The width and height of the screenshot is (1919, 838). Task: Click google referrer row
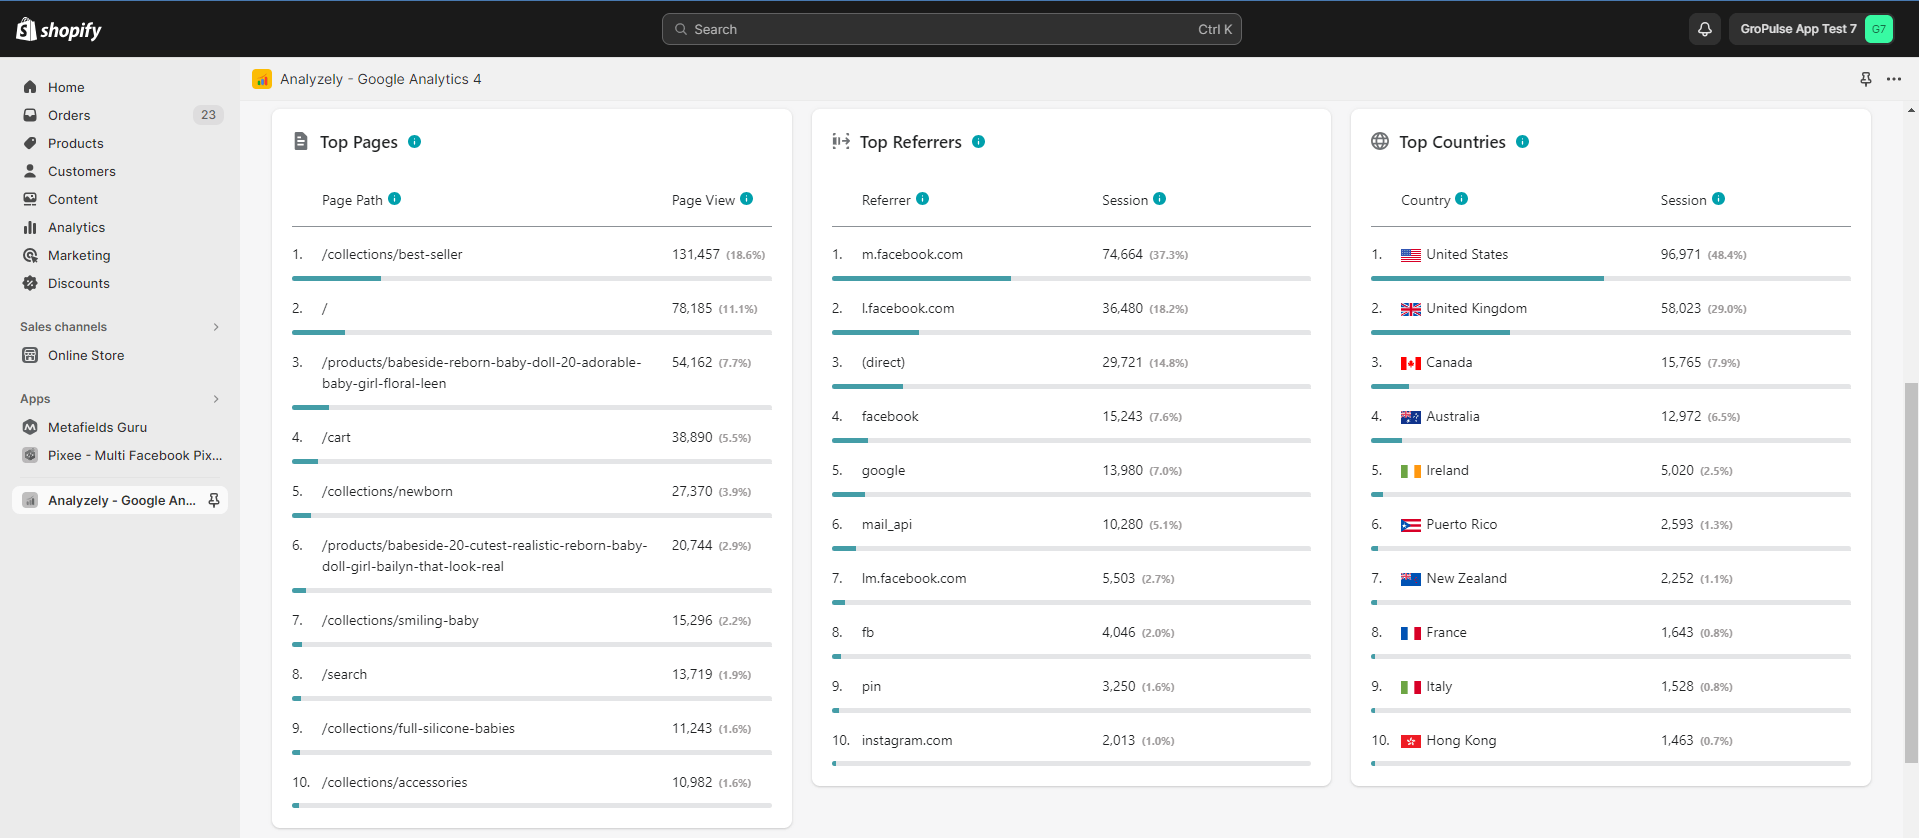(1071, 471)
